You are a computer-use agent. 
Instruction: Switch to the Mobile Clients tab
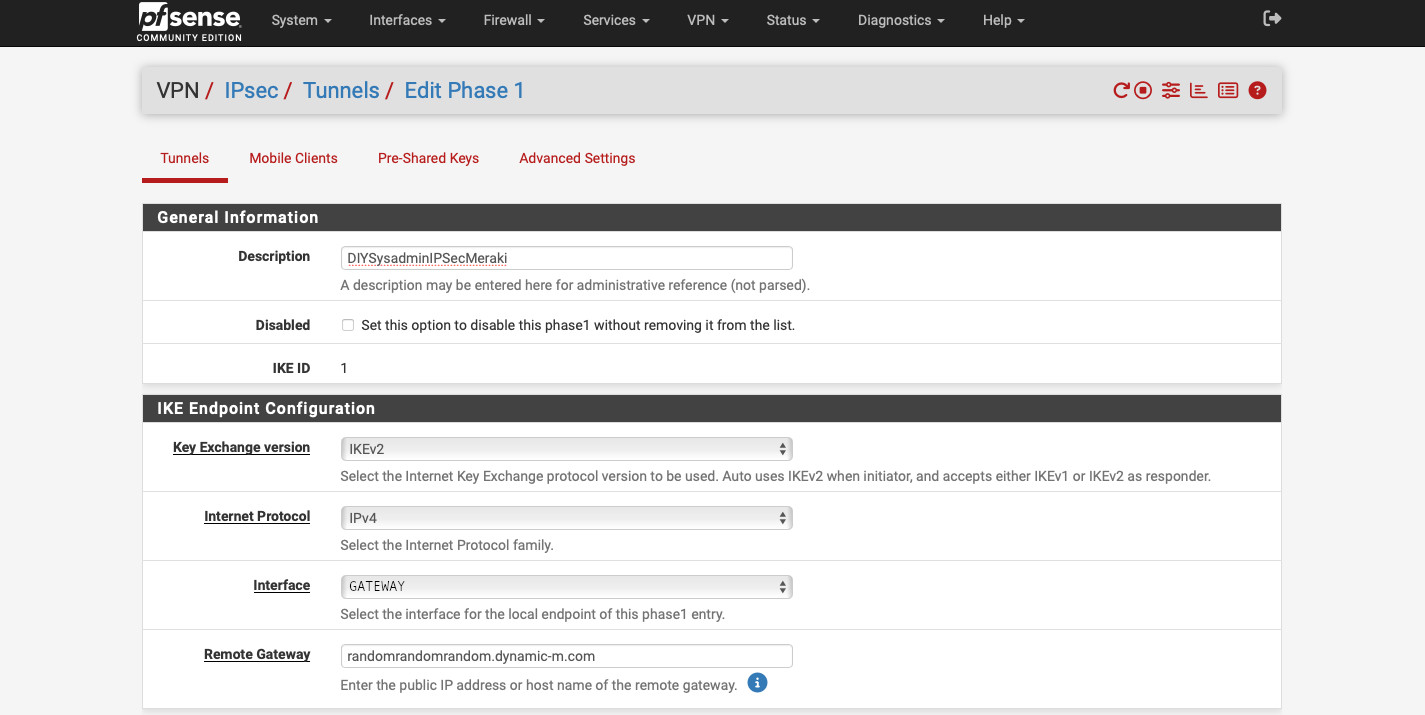point(293,158)
